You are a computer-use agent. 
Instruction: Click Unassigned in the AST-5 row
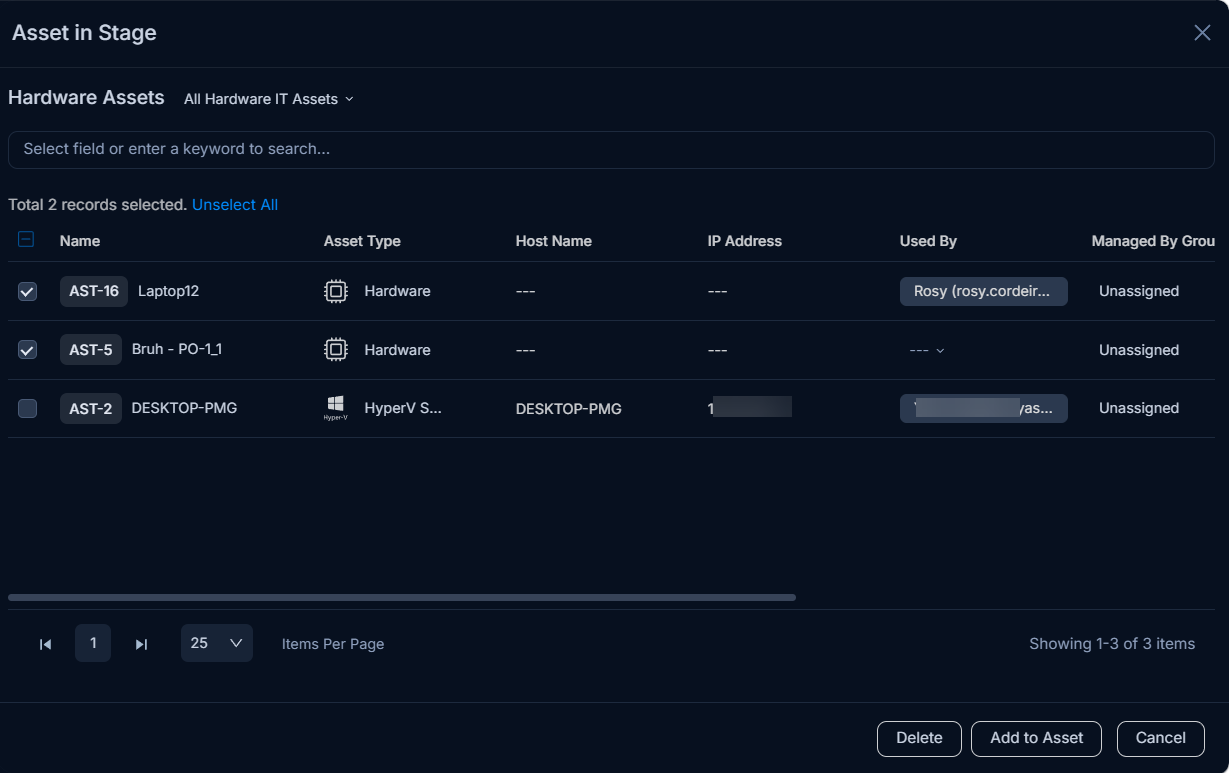(x=1139, y=350)
